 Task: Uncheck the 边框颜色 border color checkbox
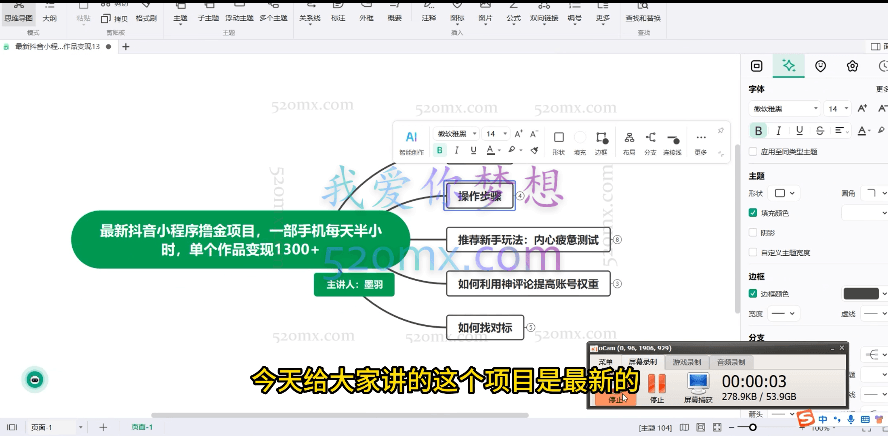pos(753,293)
